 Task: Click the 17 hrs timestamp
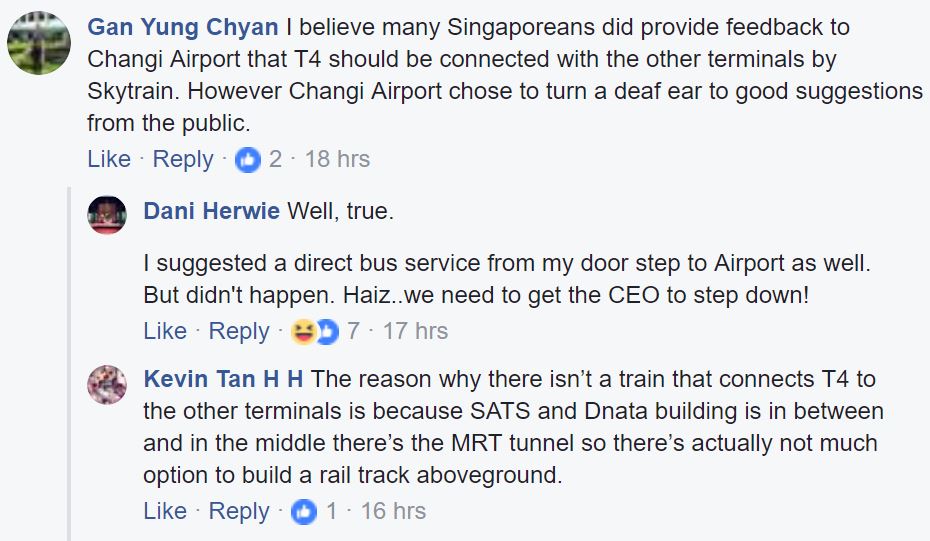pos(415,331)
